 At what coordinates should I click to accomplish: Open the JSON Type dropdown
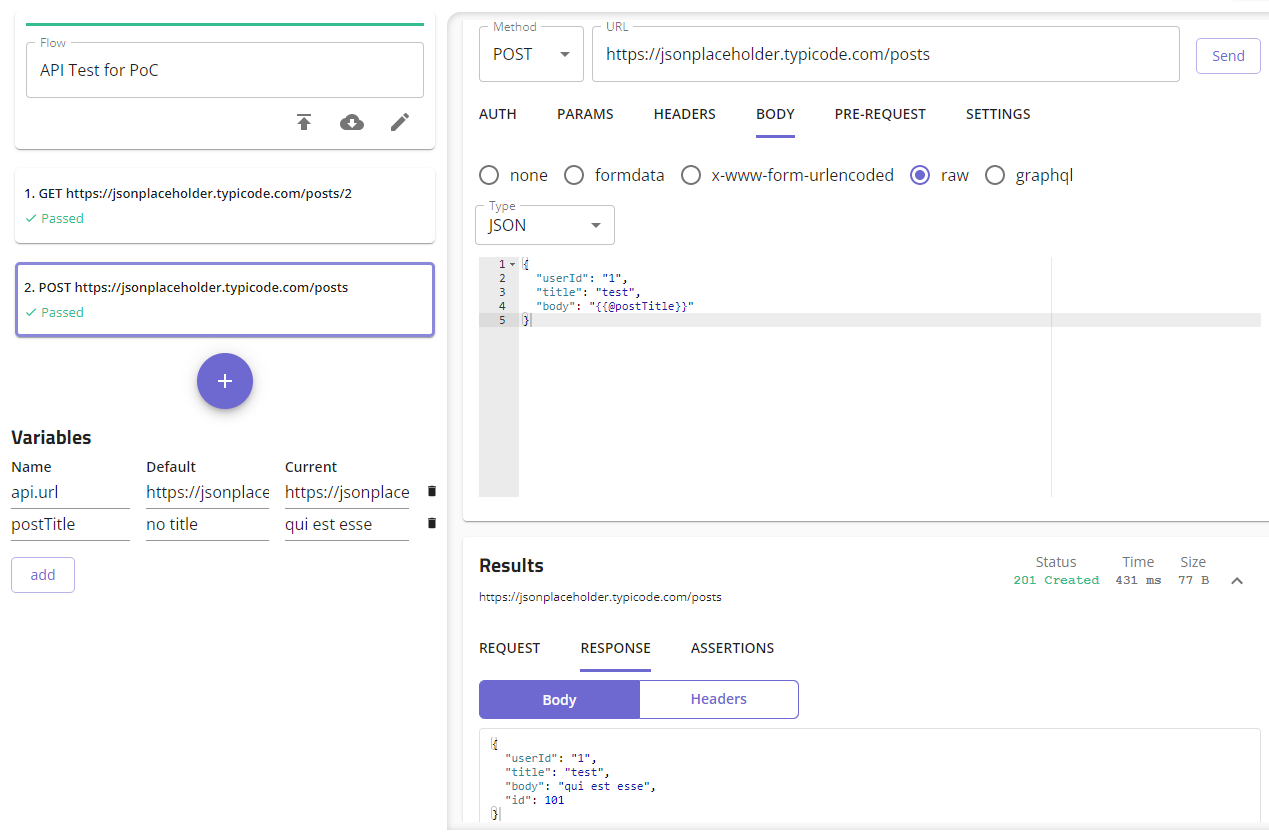pos(545,225)
